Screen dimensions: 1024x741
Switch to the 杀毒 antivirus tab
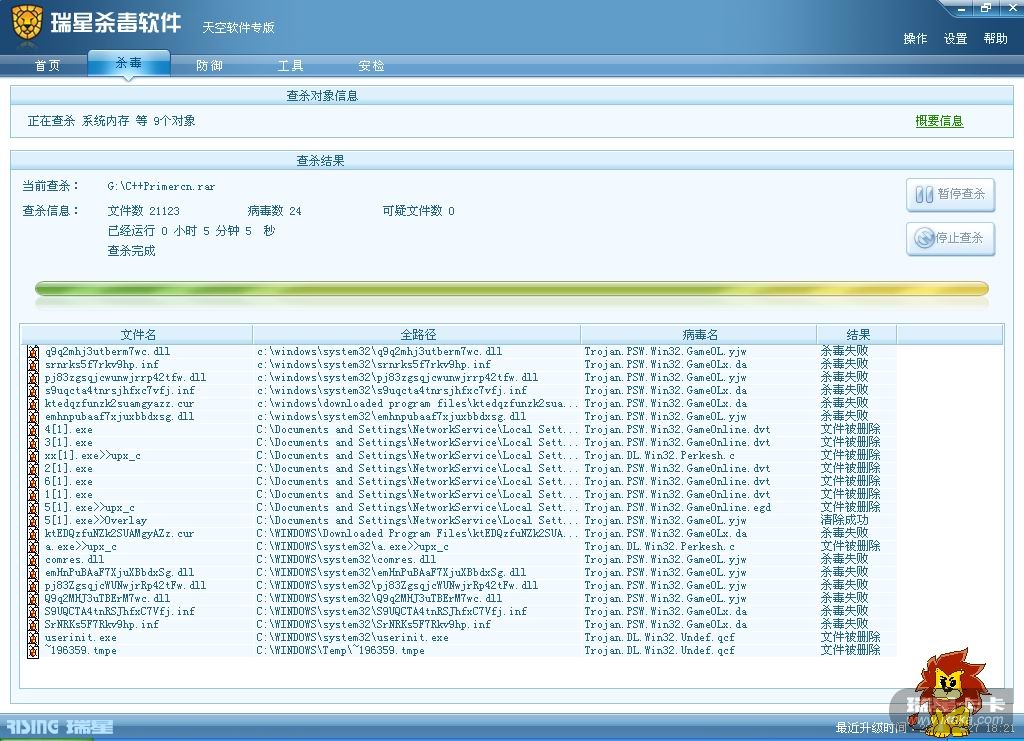point(128,63)
